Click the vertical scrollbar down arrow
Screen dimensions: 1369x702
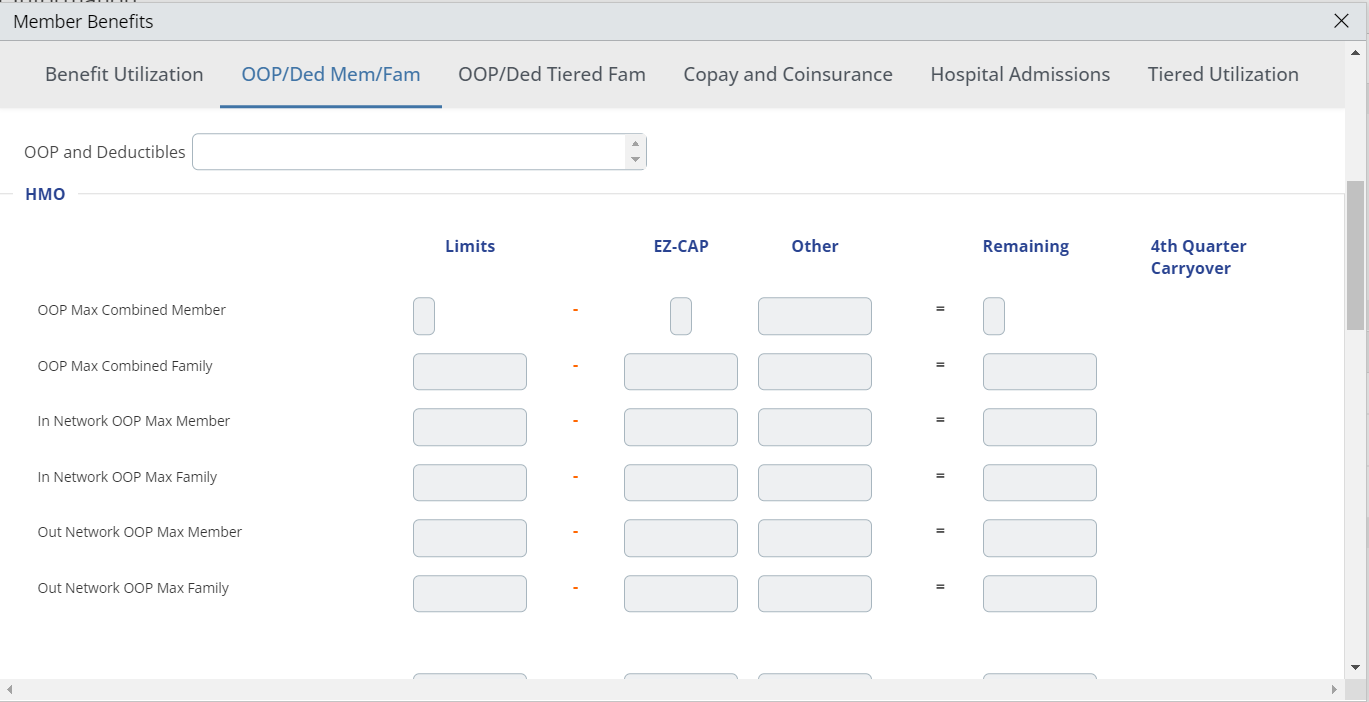[x=1356, y=667]
